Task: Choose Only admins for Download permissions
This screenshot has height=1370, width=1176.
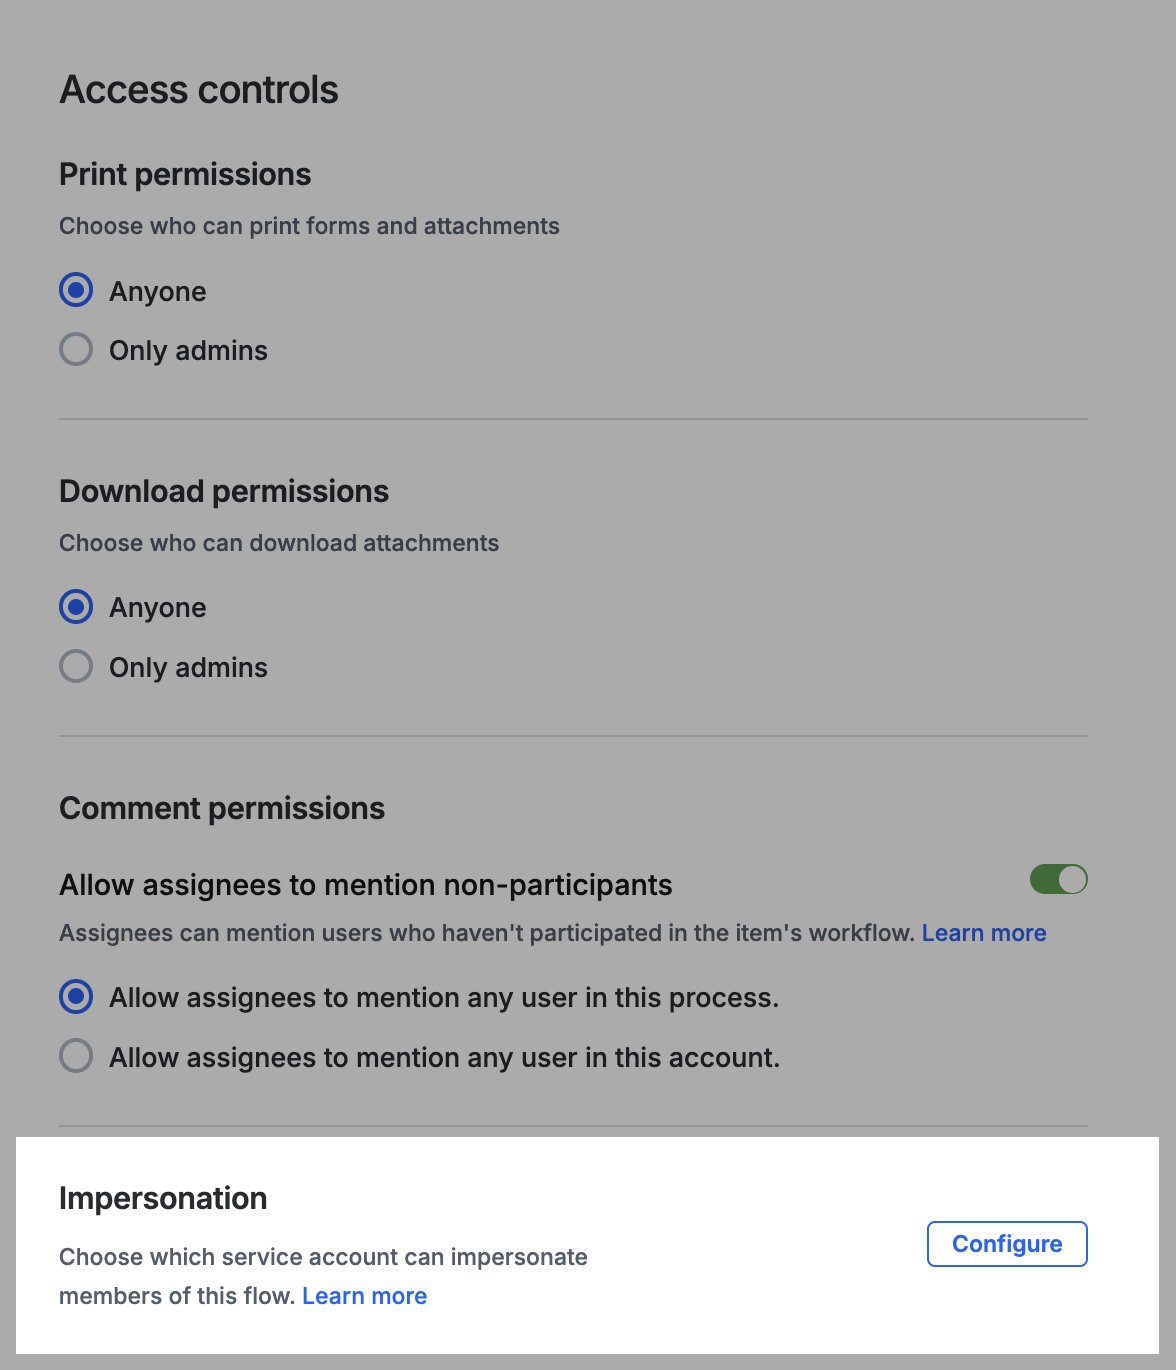Action: (76, 666)
